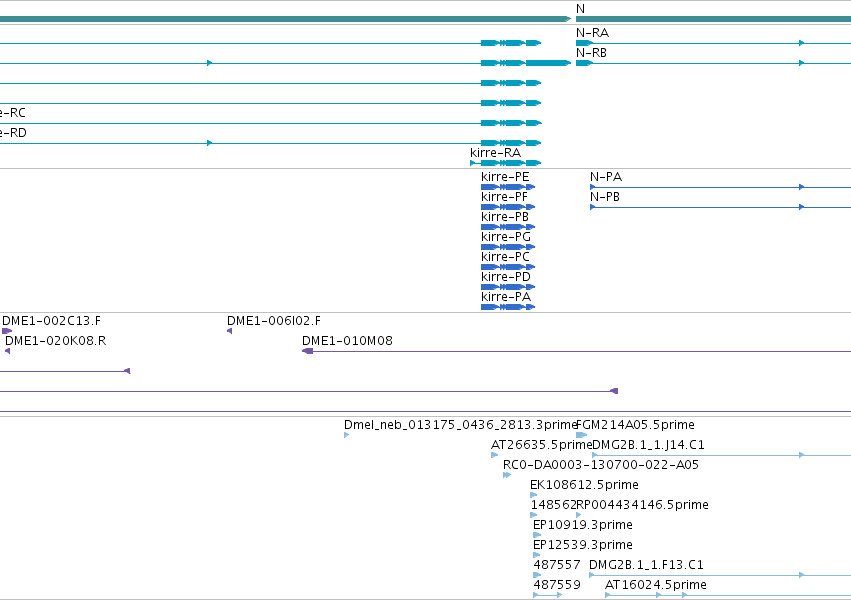Select the kirre-PF protein feature label
This screenshot has height=600, width=851.
(x=504, y=197)
